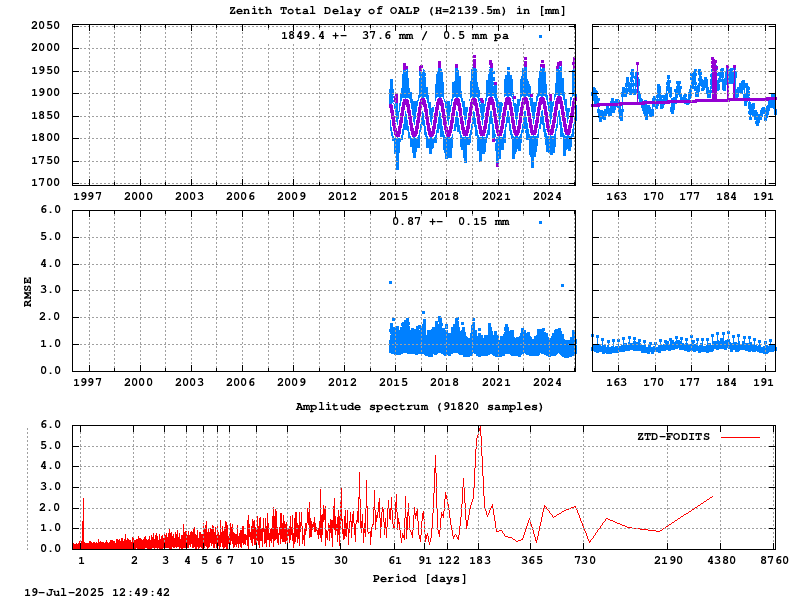Click the "1700" y-axis tick label
The image size is (800, 600).
(x=45, y=183)
